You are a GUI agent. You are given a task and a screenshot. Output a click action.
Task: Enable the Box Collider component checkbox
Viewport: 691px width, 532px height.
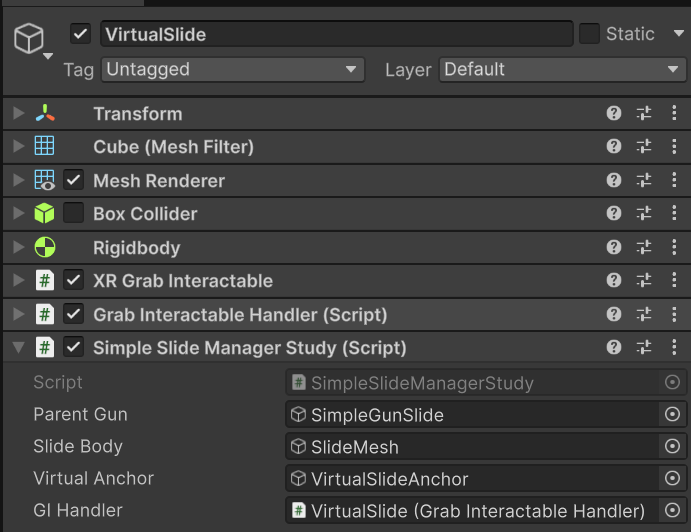(x=73, y=214)
